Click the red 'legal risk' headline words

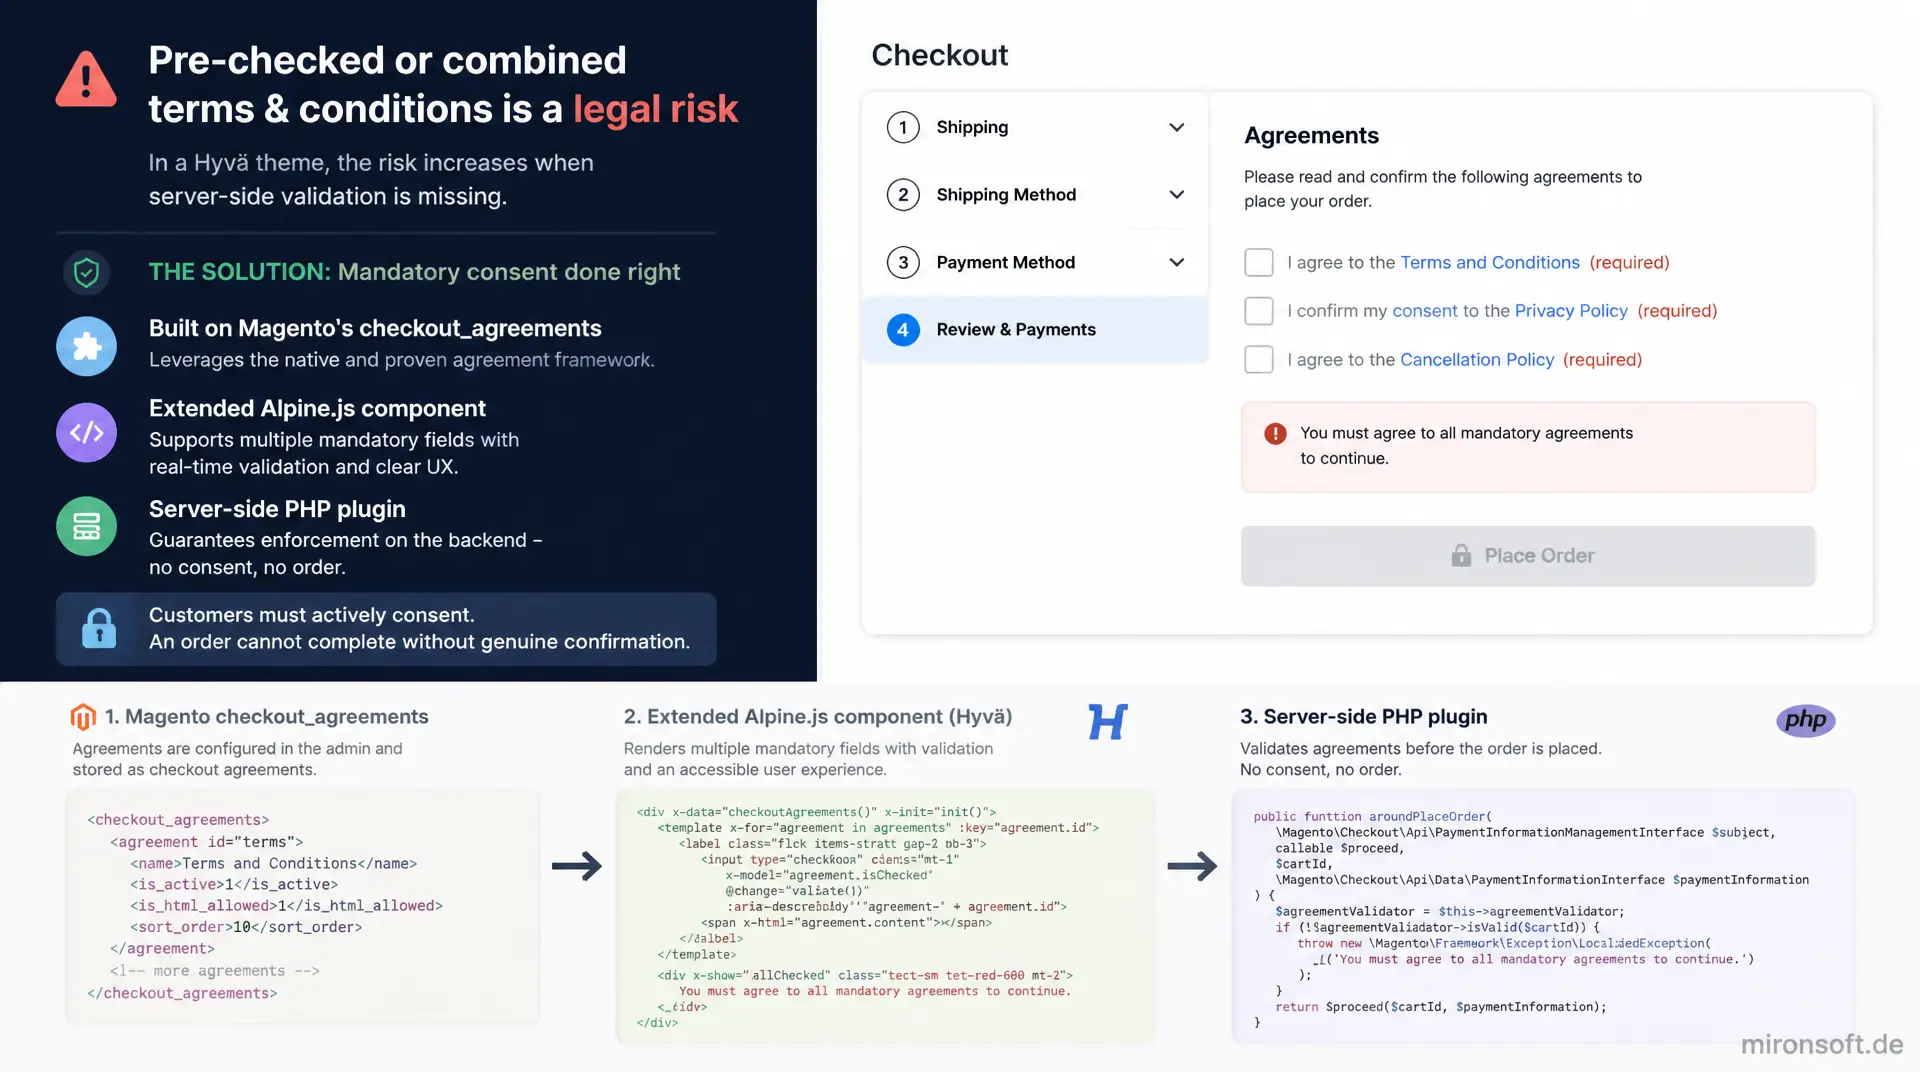(656, 109)
